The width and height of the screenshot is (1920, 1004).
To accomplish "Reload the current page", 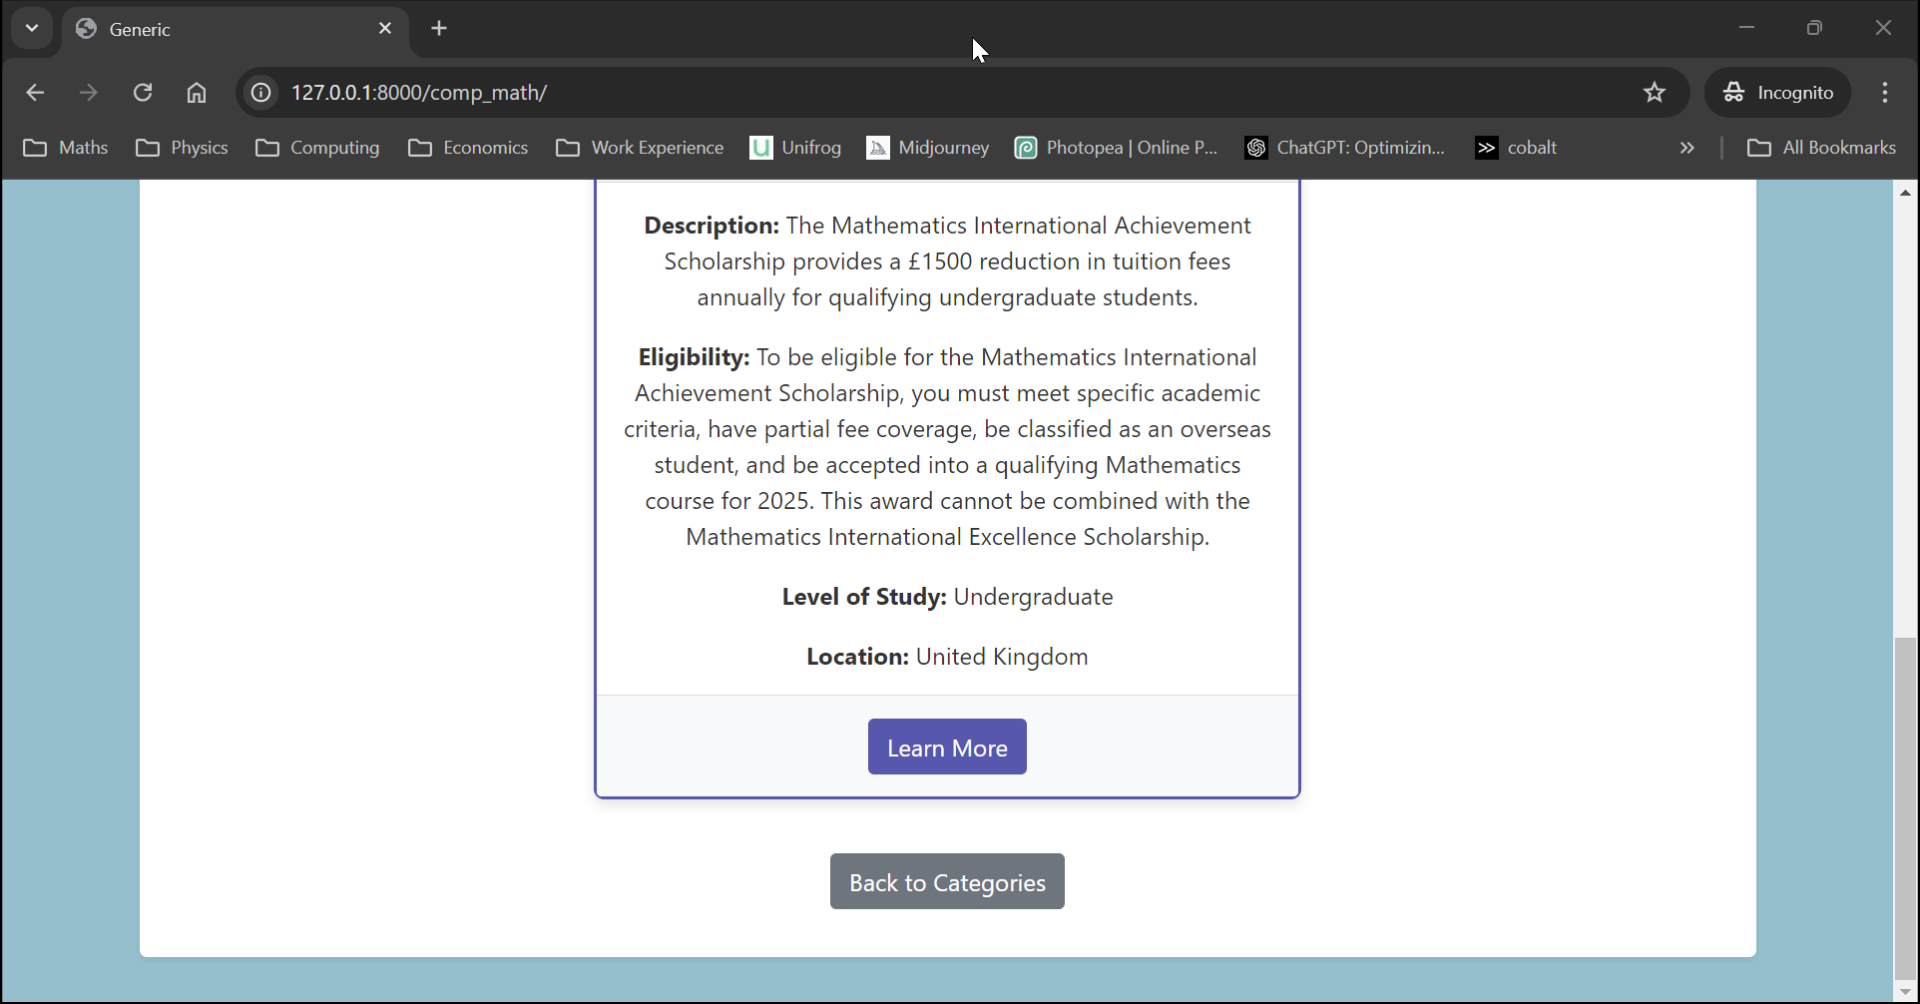I will pyautogui.click(x=143, y=93).
